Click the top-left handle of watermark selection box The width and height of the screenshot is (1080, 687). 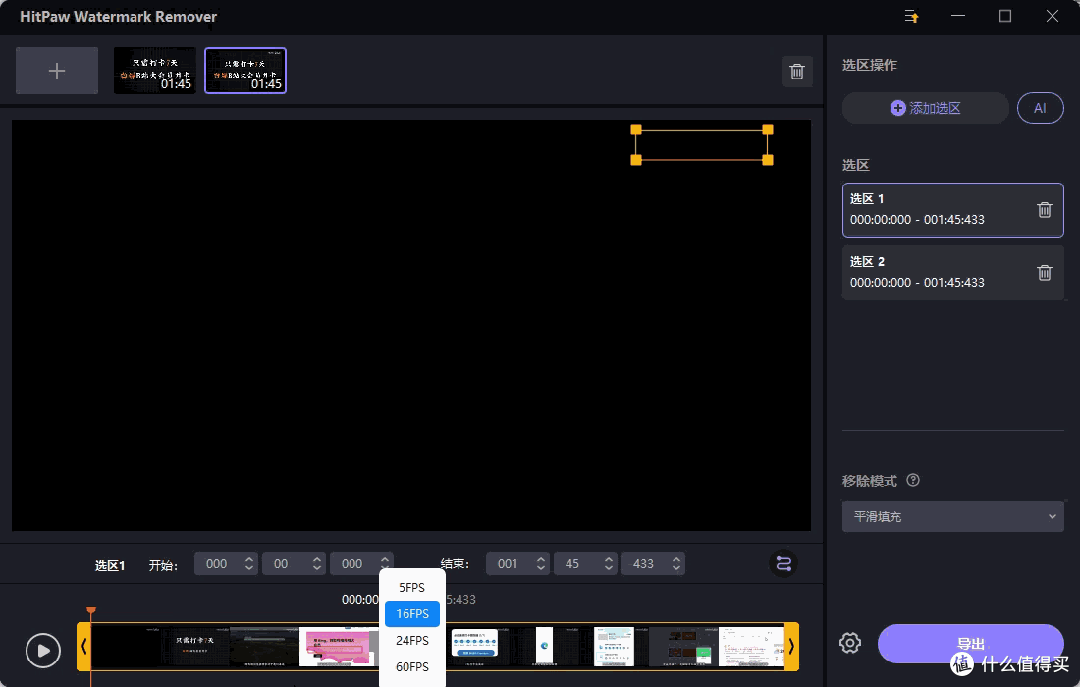(x=636, y=130)
